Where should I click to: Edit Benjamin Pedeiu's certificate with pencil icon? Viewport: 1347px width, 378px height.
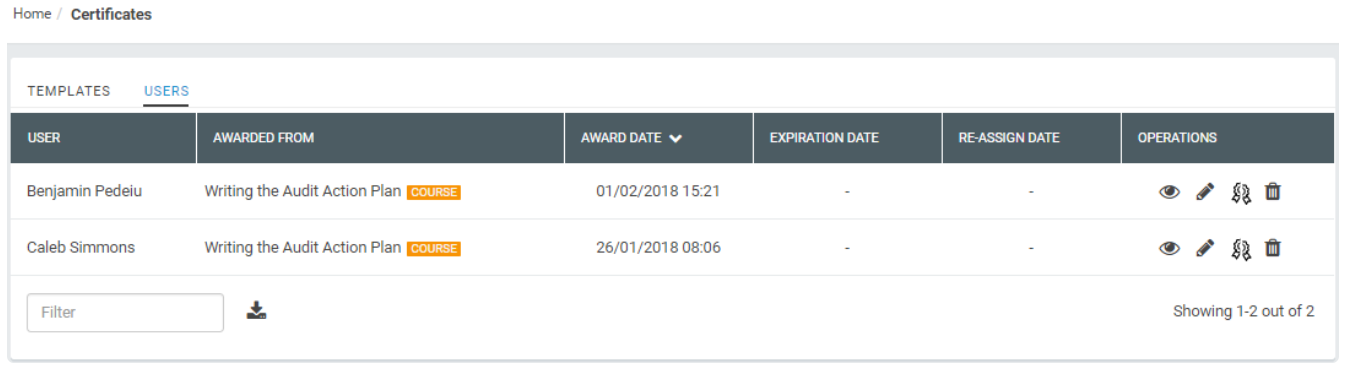click(1205, 192)
